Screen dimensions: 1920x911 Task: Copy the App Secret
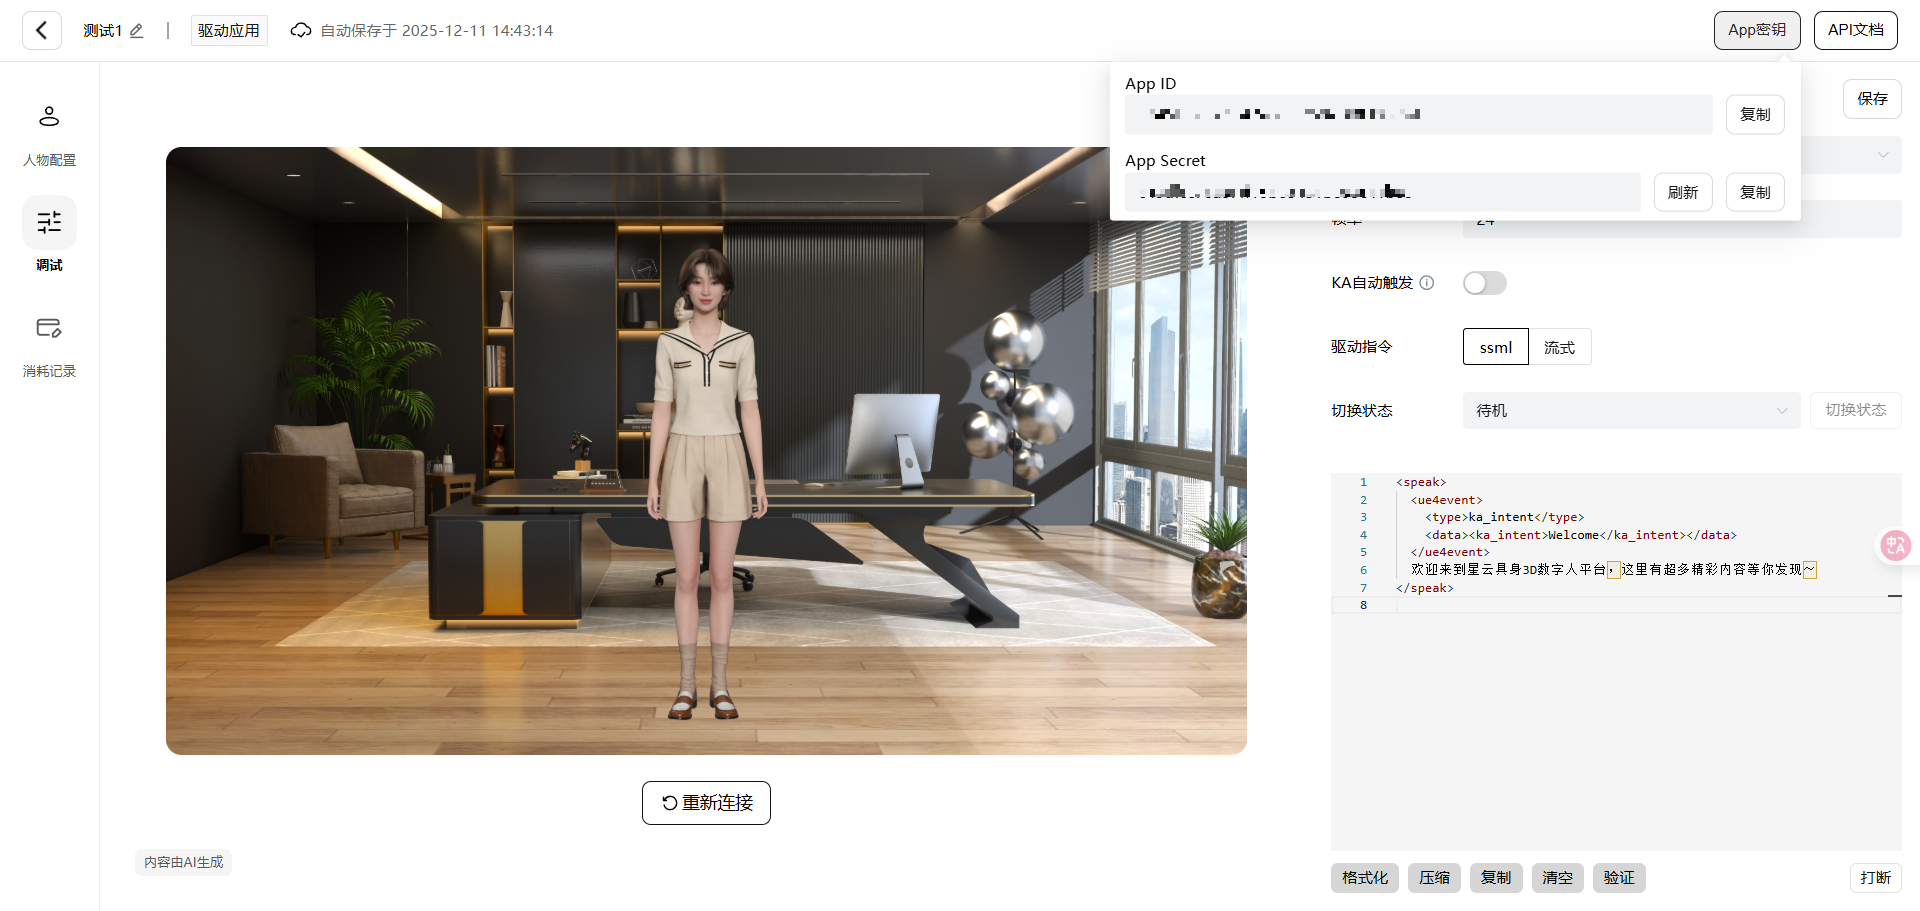[x=1755, y=192]
